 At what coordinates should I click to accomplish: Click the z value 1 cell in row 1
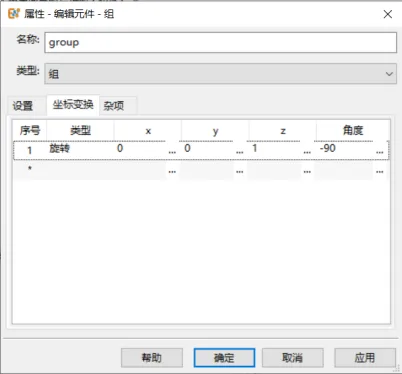click(275, 149)
